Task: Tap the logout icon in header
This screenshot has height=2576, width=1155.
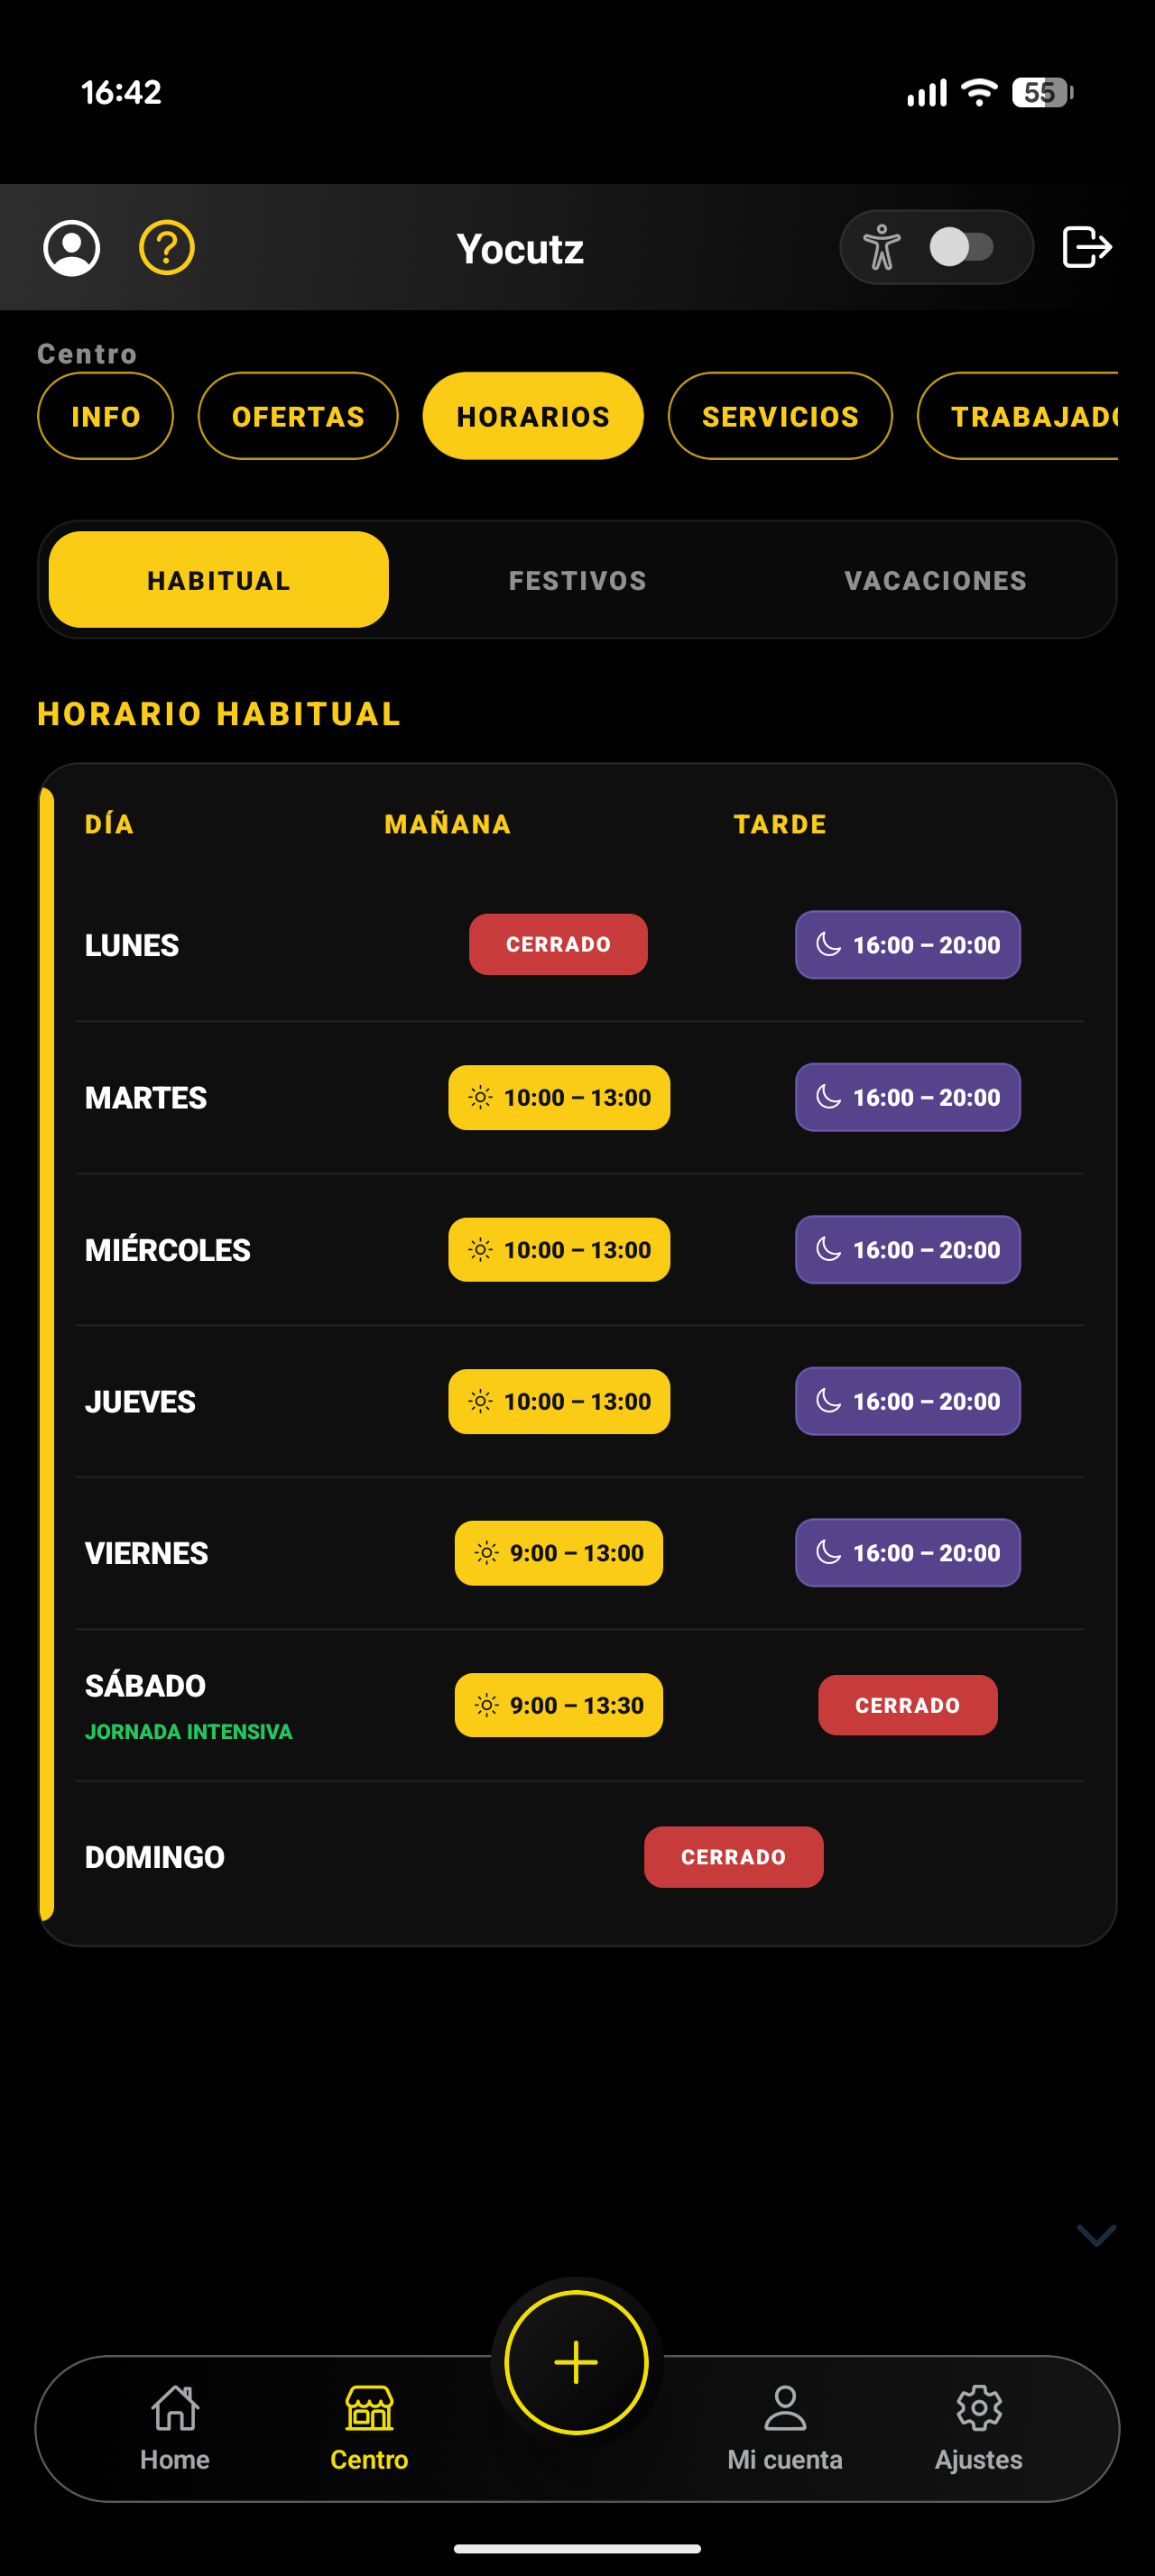Action: coord(1086,247)
